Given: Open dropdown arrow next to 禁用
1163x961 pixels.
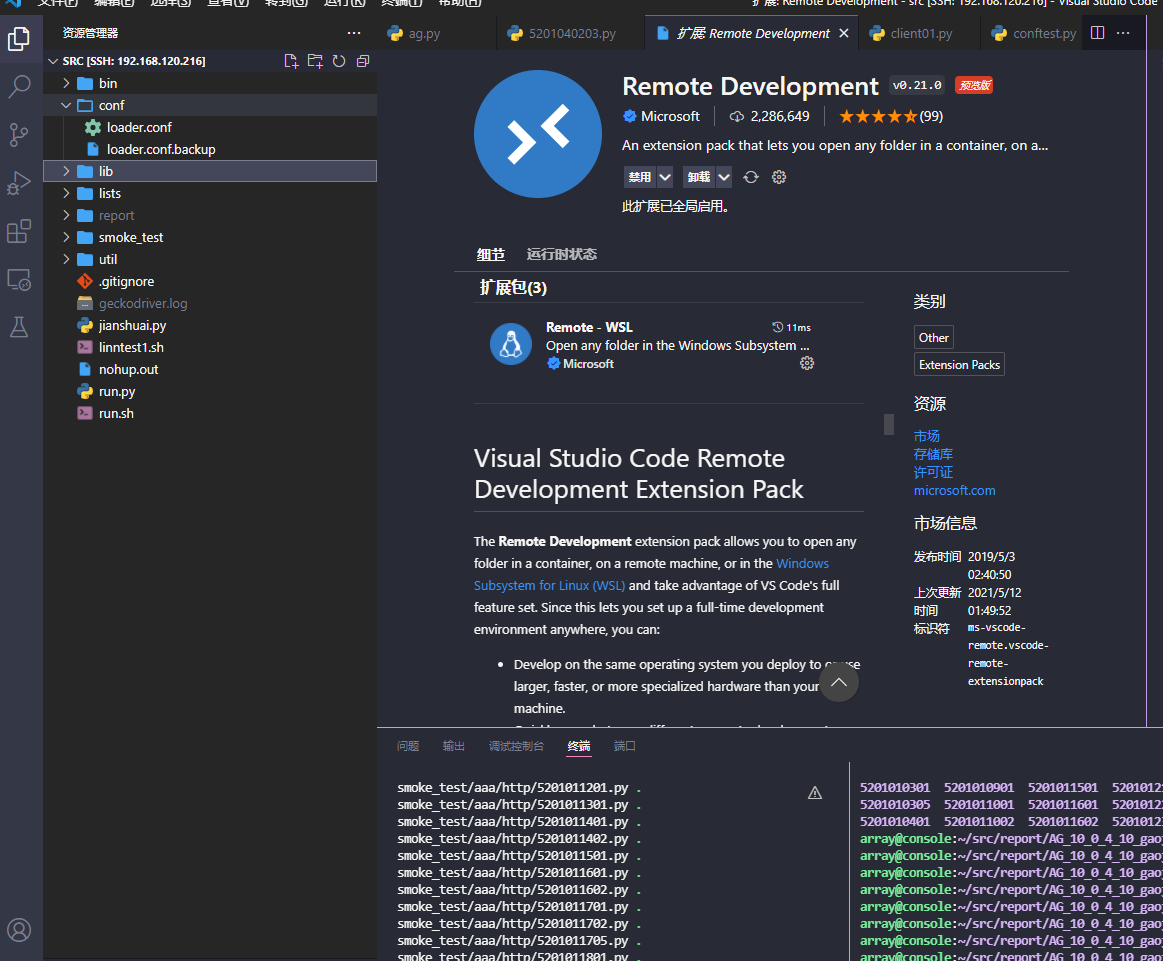Looking at the screenshot, I should 665,177.
